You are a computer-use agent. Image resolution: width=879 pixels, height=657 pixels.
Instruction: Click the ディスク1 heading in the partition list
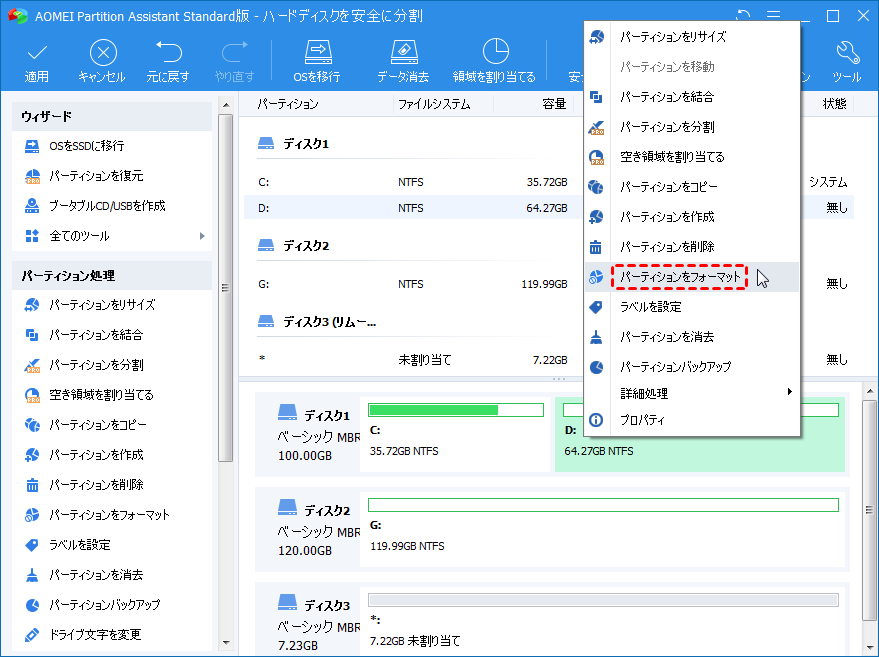click(306, 144)
